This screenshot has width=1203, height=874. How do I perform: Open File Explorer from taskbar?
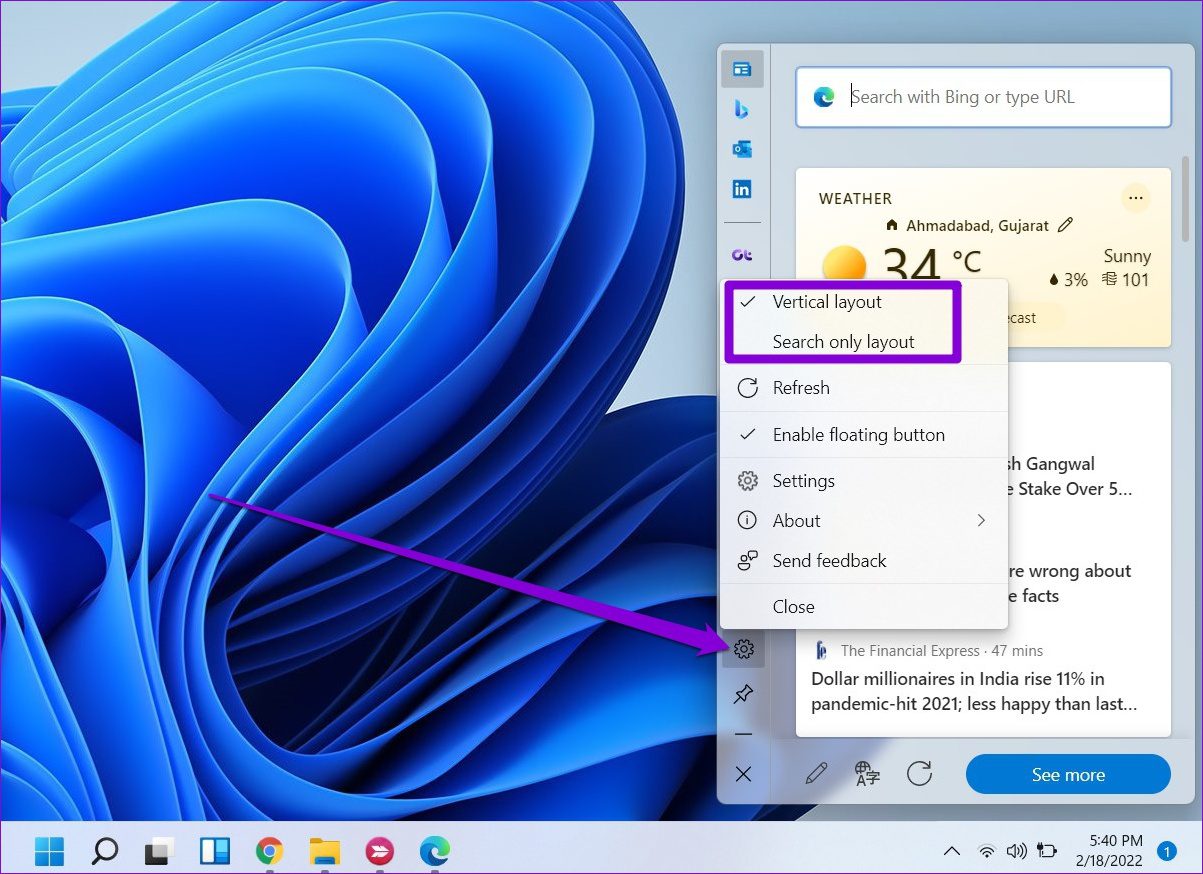point(324,851)
